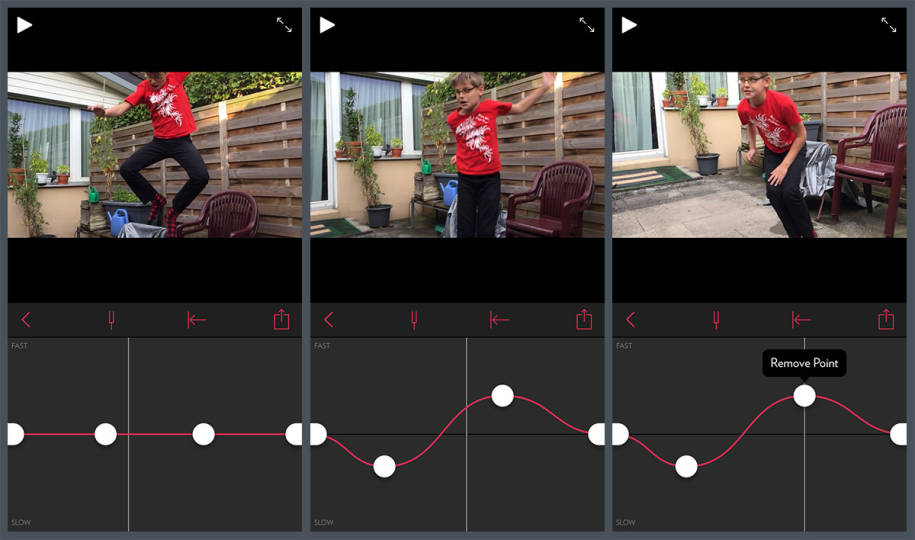This screenshot has width=915, height=540.
Task: Select the raised speed point in middle panel
Action: click(502, 396)
